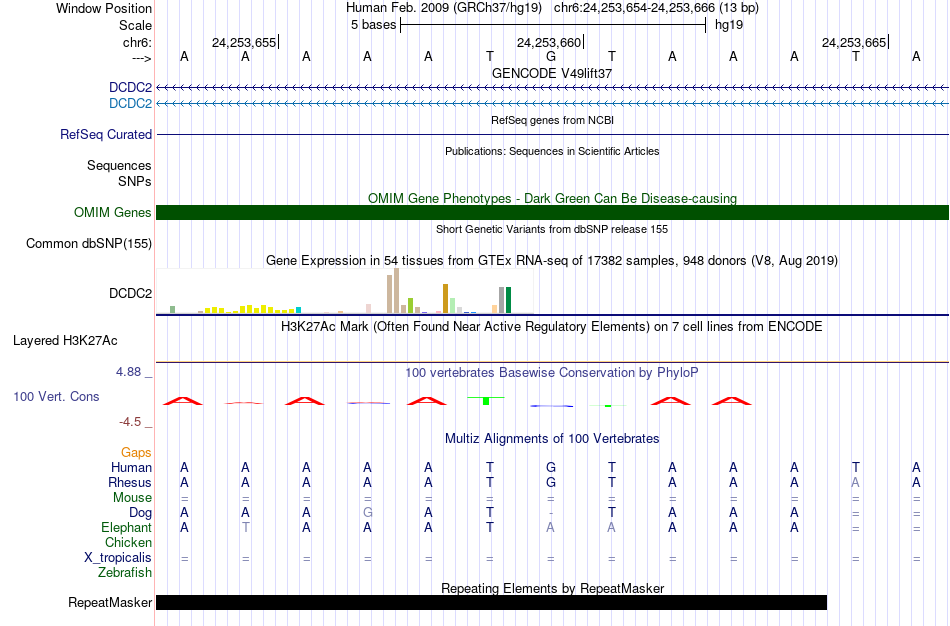Click the faded G base in Dog row

(x=367, y=513)
